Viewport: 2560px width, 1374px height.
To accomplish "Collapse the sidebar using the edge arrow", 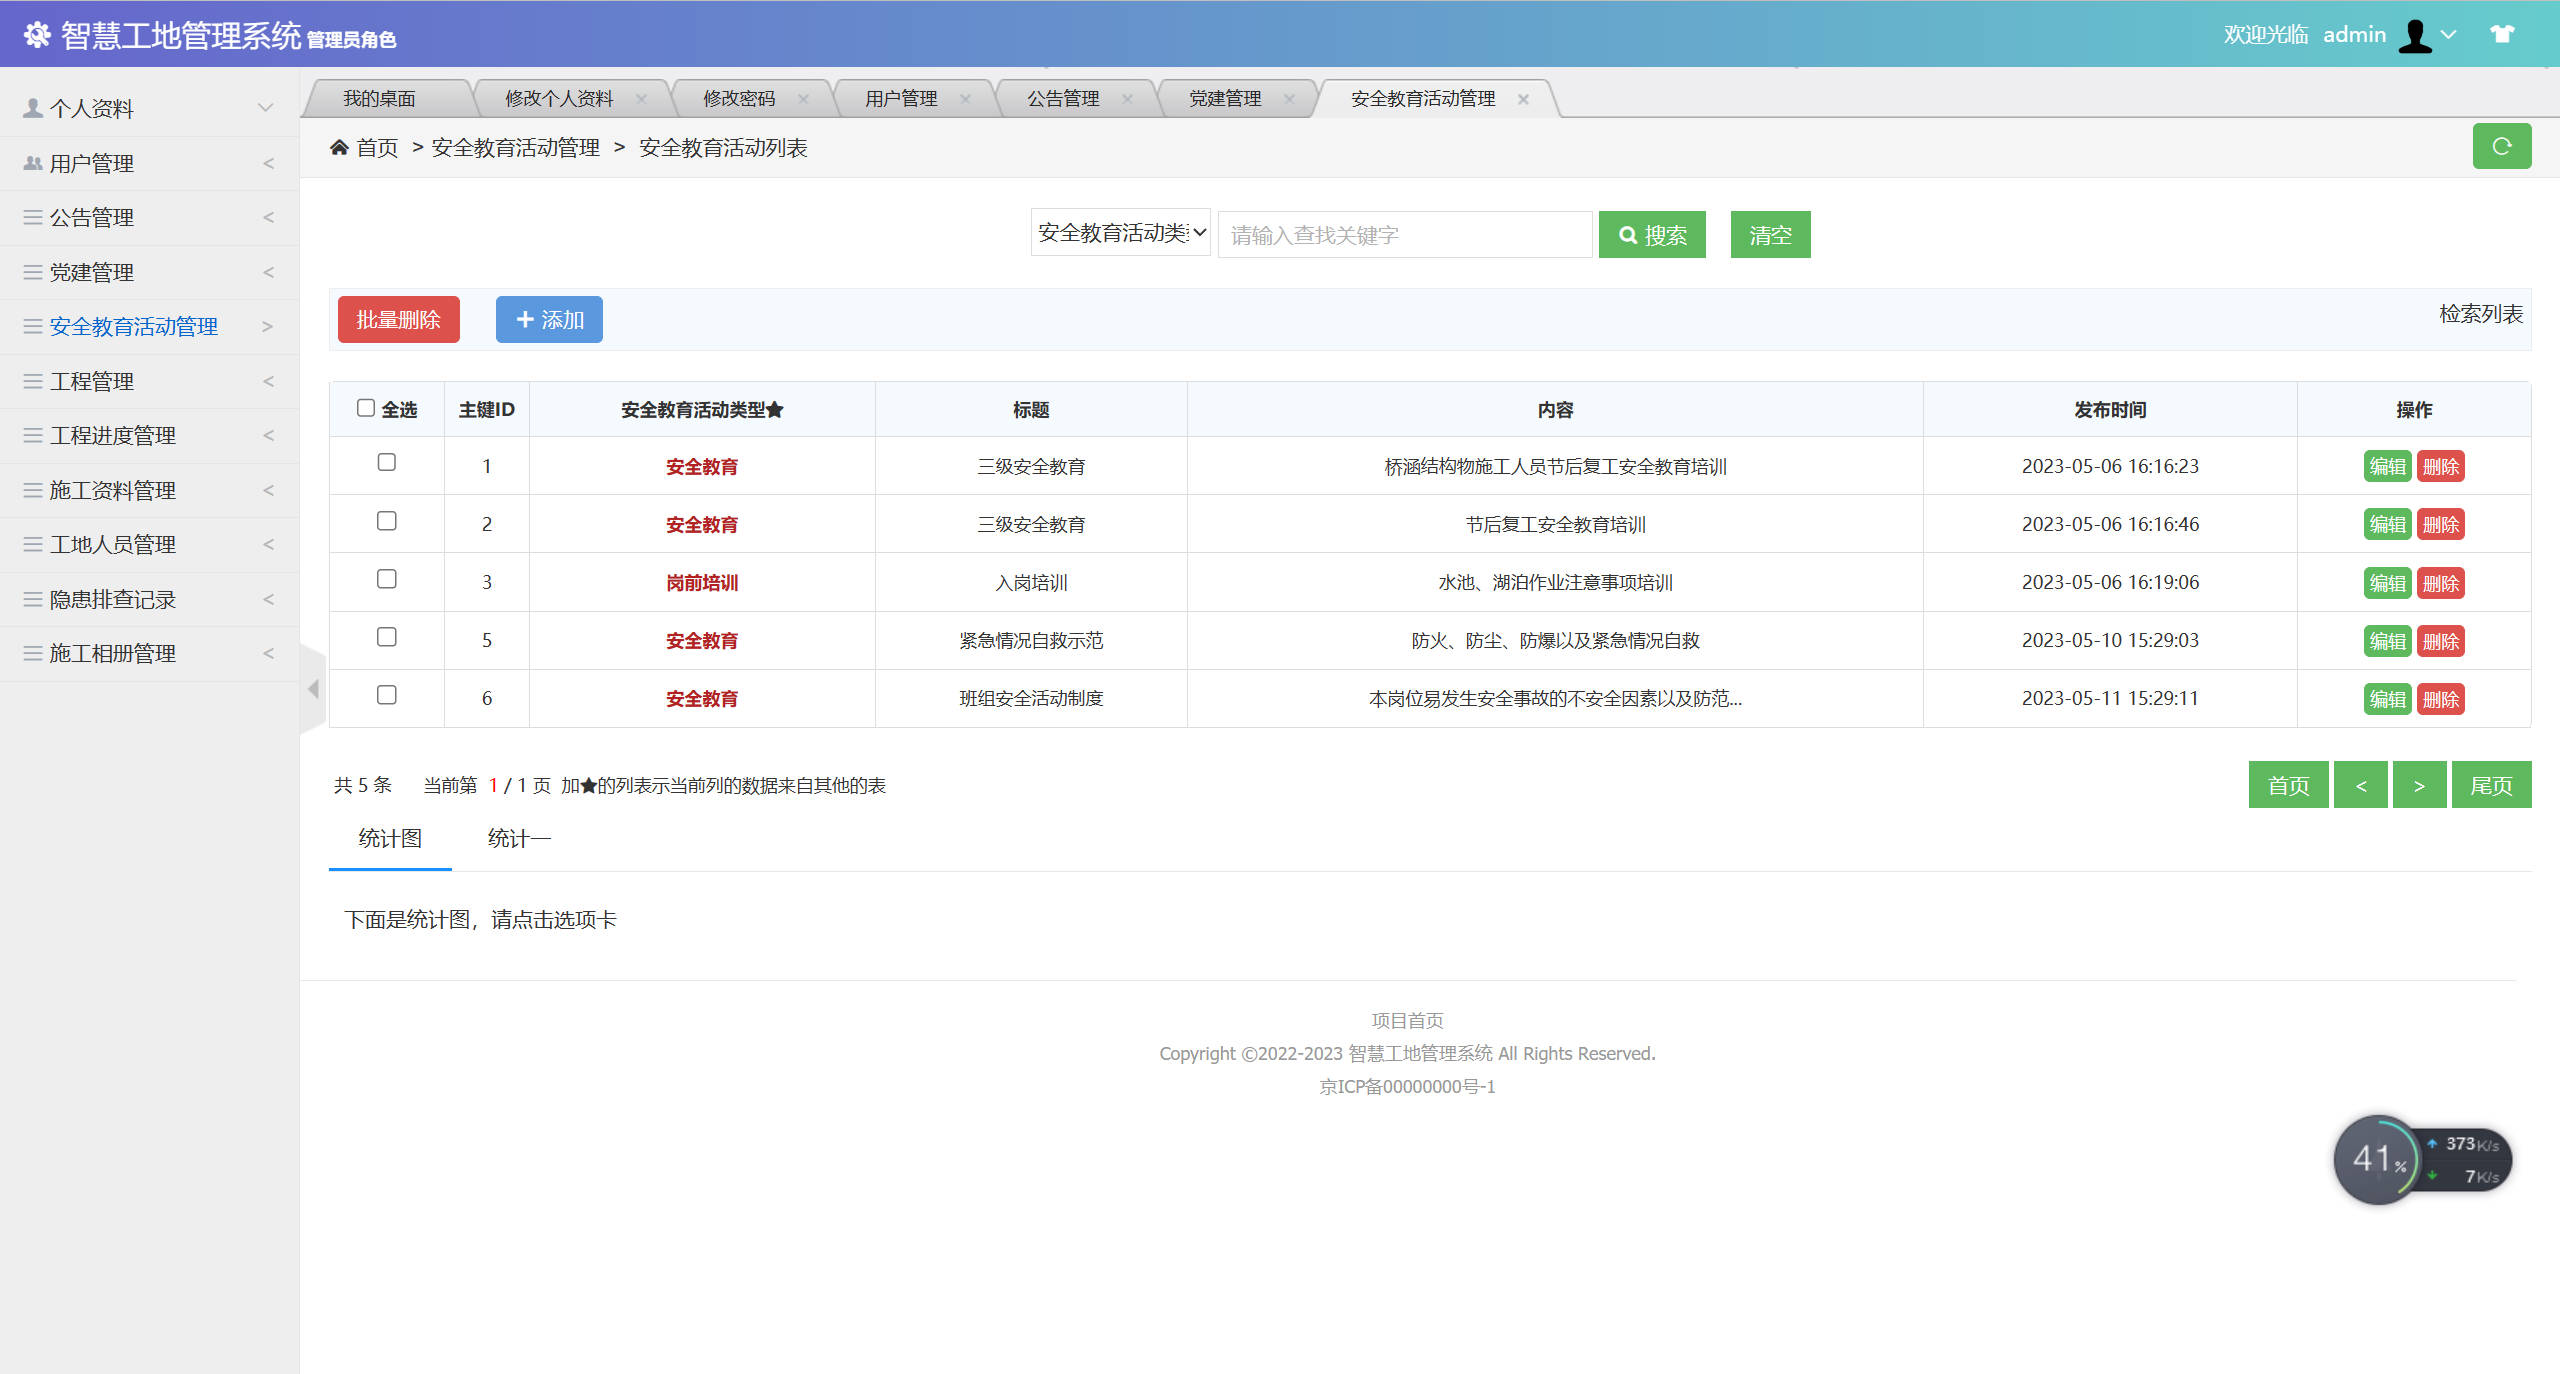I will point(312,688).
